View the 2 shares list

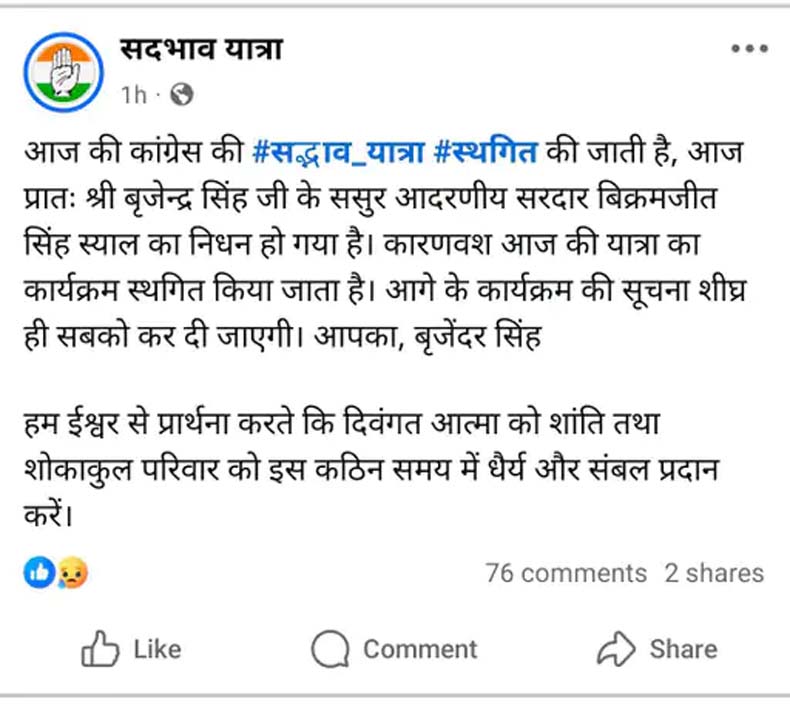(714, 573)
